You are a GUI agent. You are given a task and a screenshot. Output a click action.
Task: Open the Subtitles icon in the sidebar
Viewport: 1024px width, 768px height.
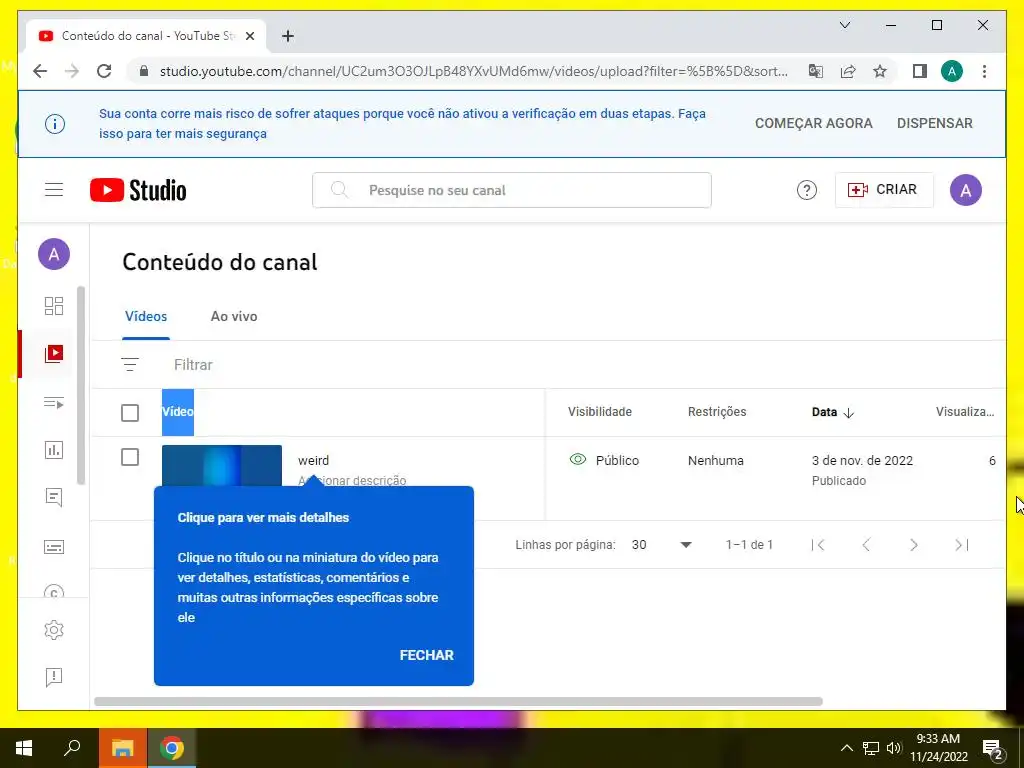(x=54, y=547)
